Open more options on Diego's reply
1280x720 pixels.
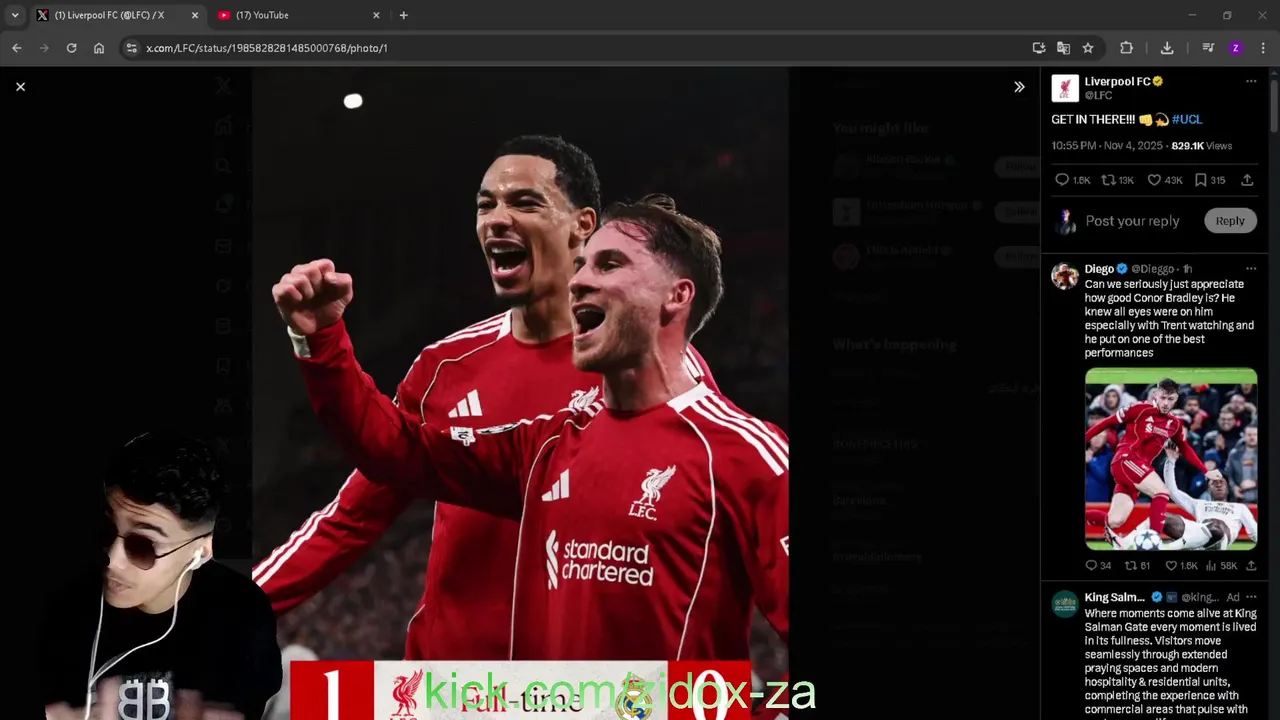pos(1251,269)
